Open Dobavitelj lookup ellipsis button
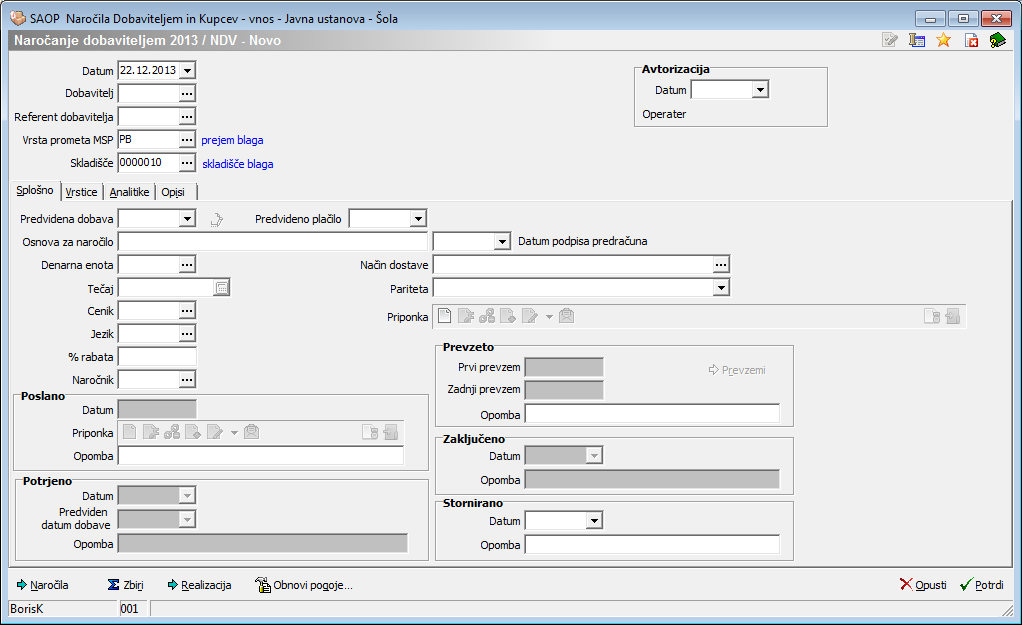The image size is (1022, 625). tap(187, 94)
